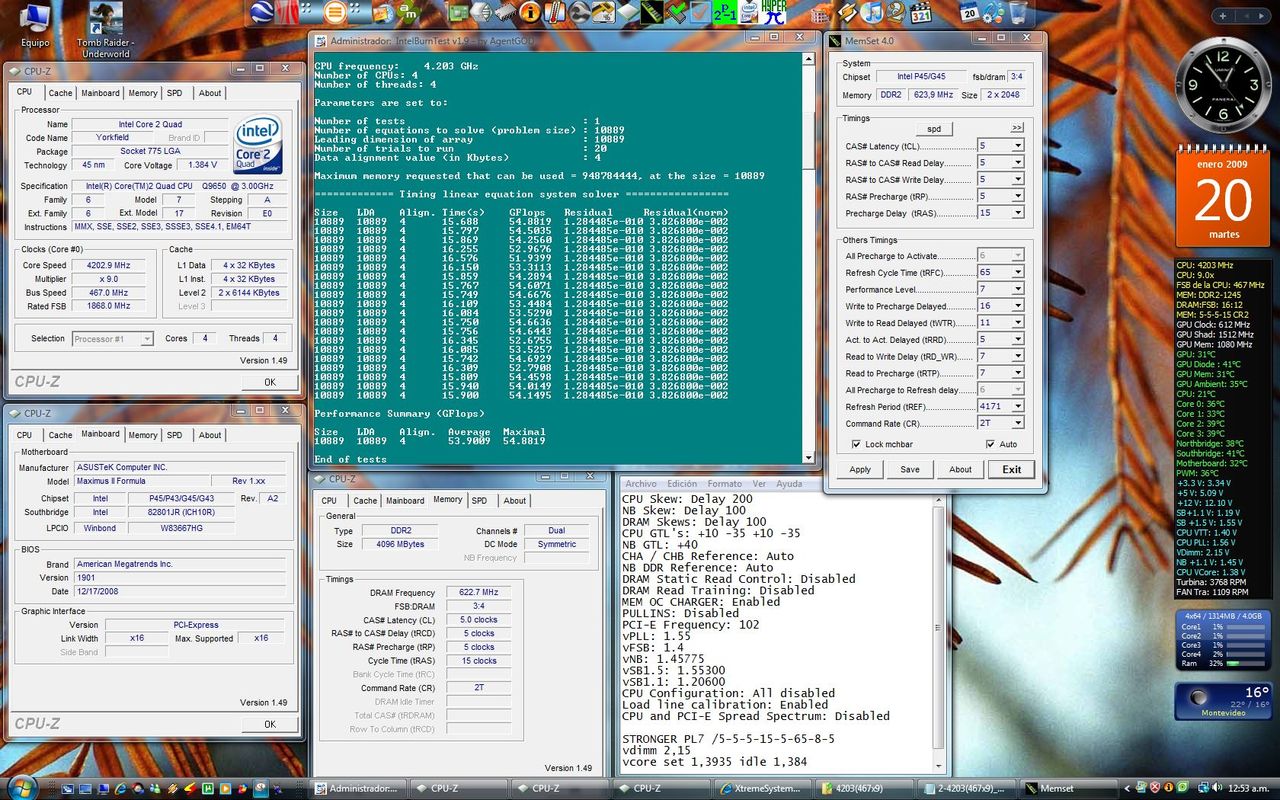This screenshot has height=800, width=1280.
Task: Click About button in MemSet
Action: click(960, 469)
